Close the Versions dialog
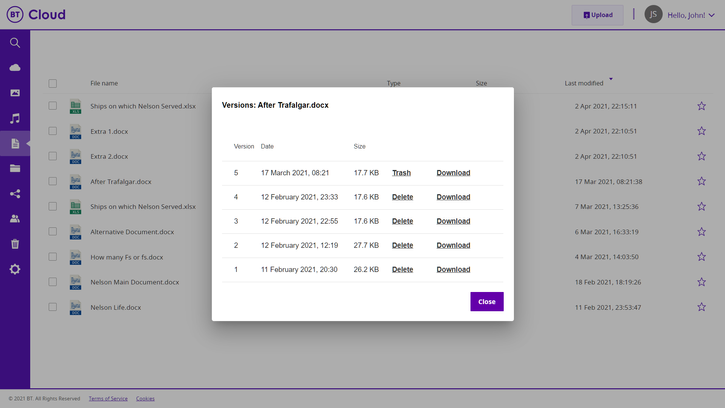The width and height of the screenshot is (725, 408). [486, 301]
